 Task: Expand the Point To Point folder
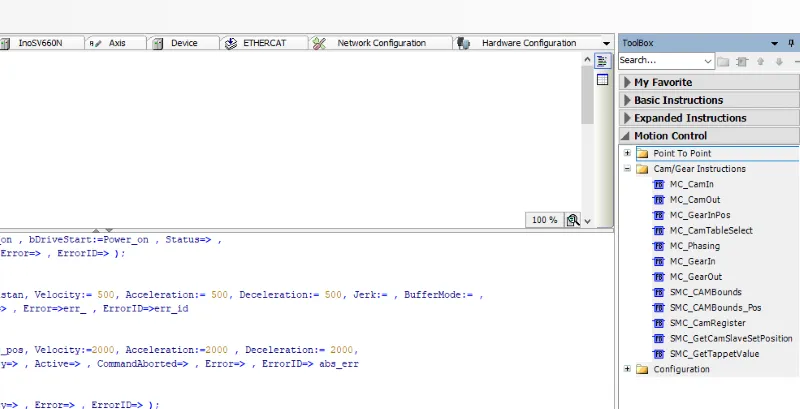627,153
